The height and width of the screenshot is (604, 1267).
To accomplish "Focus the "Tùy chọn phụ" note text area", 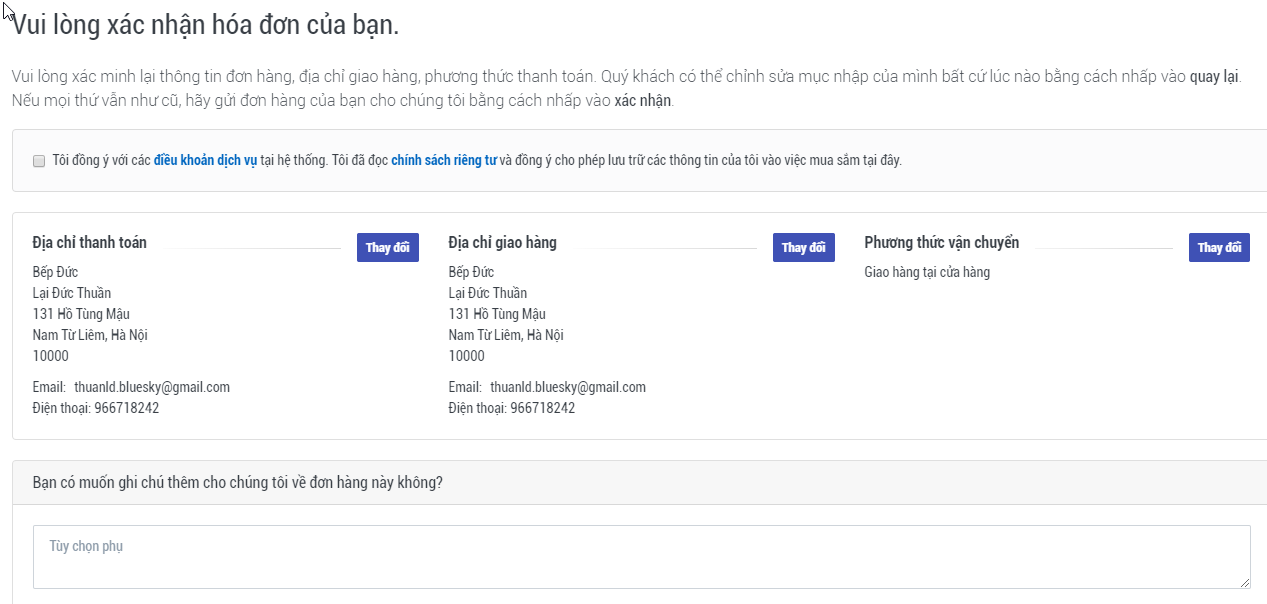I will pyautogui.click(x=640, y=557).
